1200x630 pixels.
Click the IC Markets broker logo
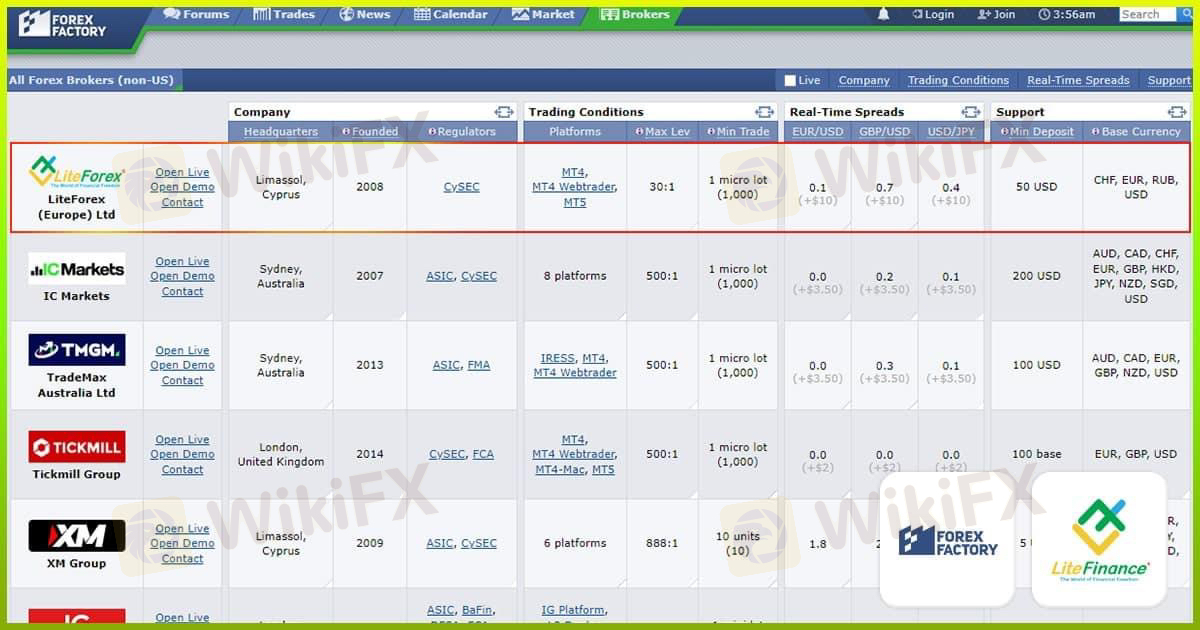click(x=77, y=268)
